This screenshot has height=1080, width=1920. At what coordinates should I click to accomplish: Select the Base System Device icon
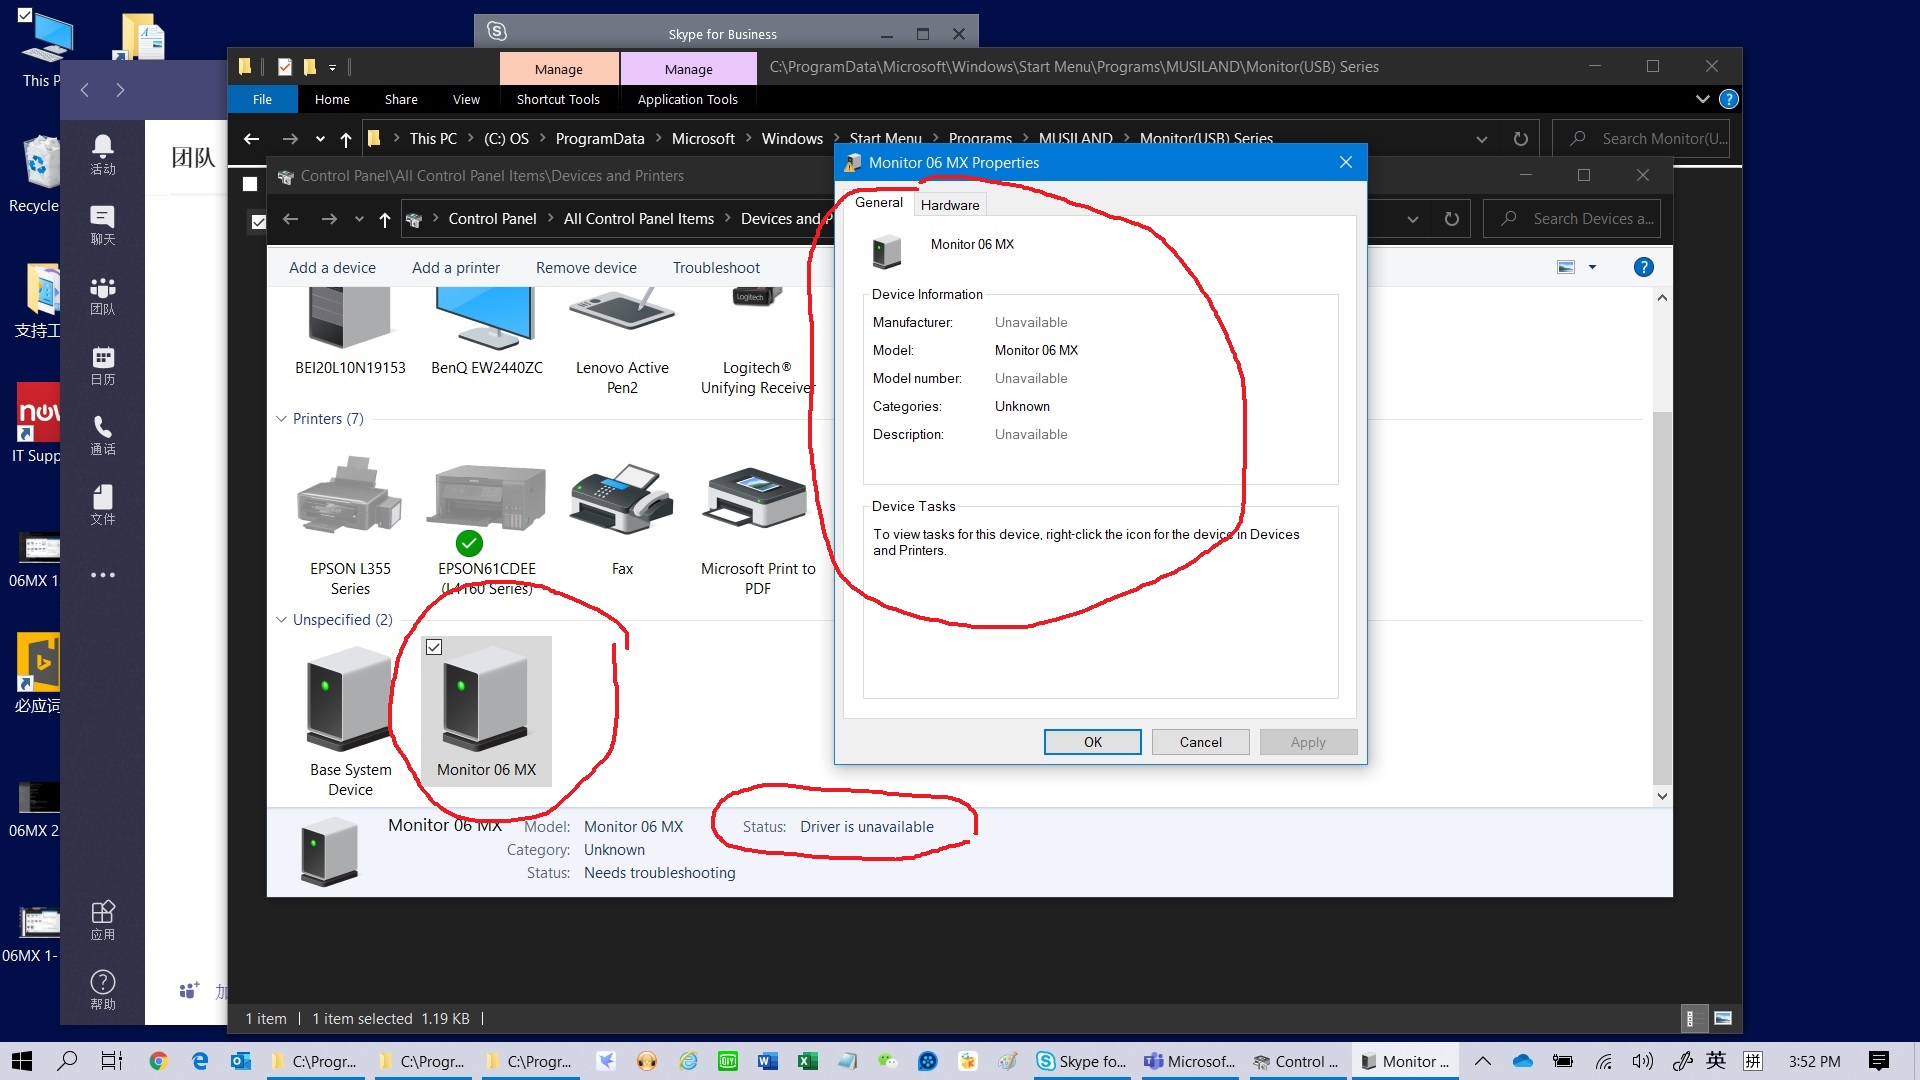click(x=350, y=698)
